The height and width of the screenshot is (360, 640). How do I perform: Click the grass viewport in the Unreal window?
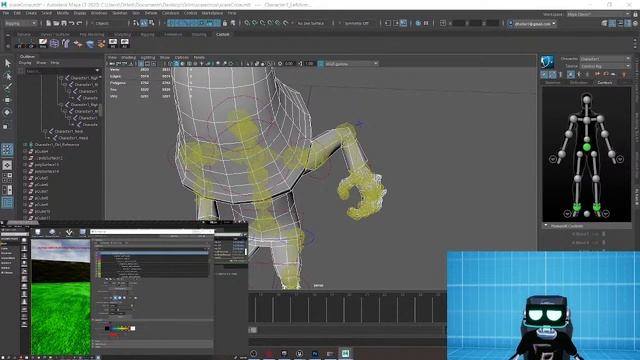pos(60,297)
